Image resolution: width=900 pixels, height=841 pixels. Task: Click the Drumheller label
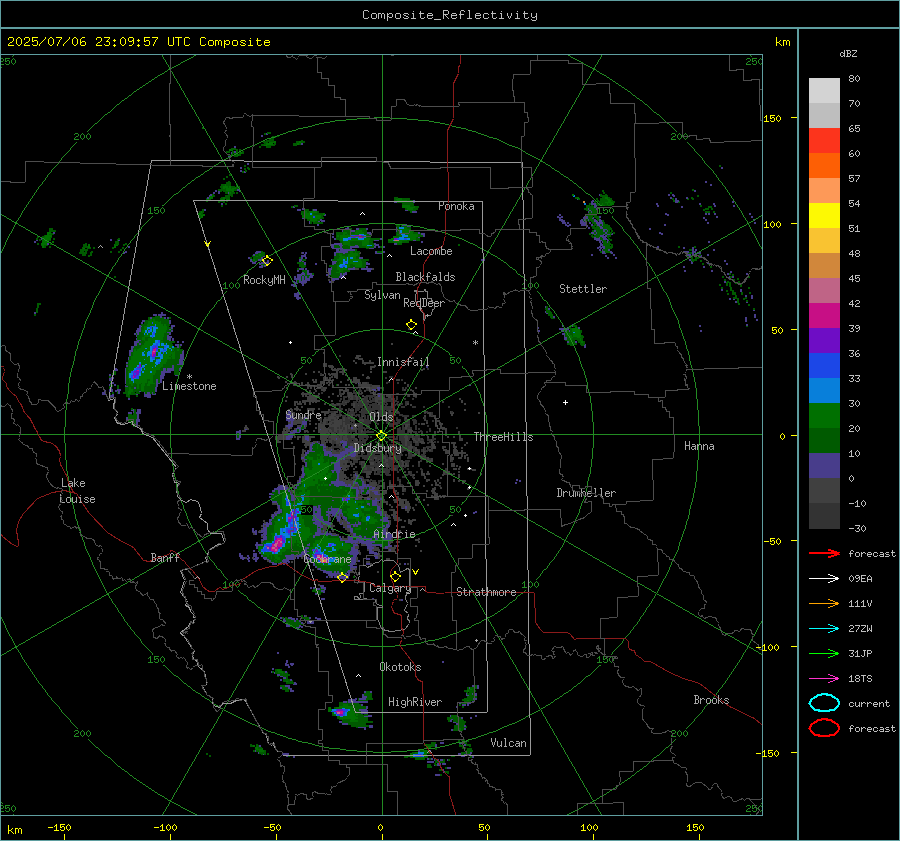(586, 493)
